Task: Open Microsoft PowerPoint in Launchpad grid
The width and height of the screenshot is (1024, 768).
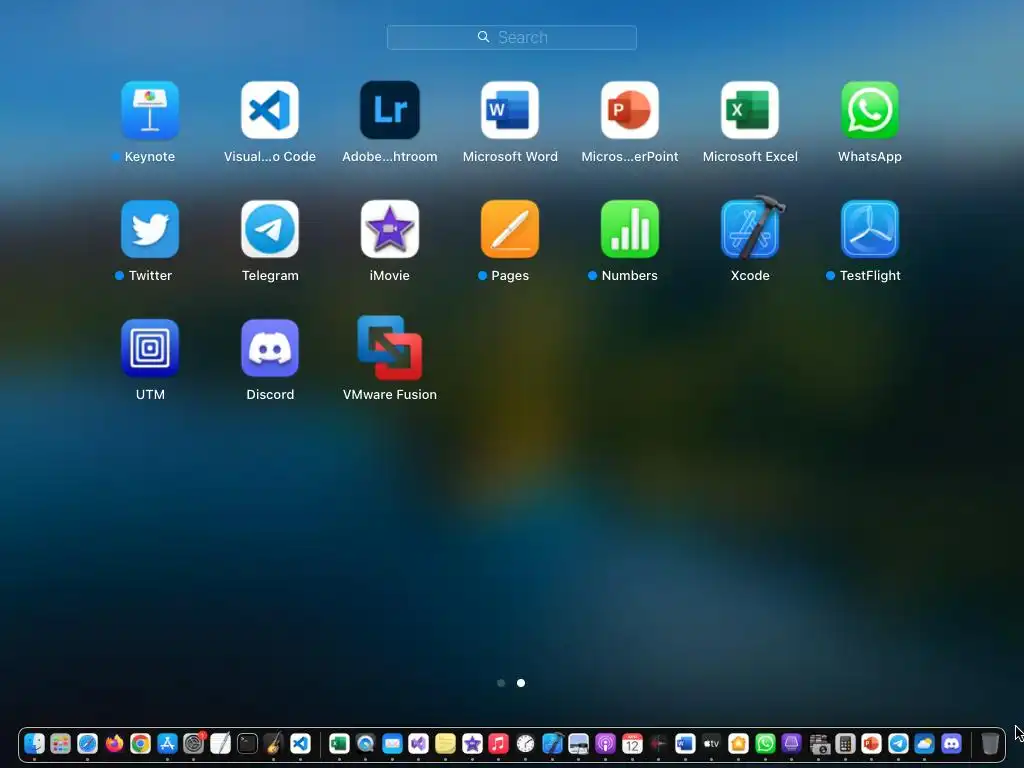Action: 630,110
